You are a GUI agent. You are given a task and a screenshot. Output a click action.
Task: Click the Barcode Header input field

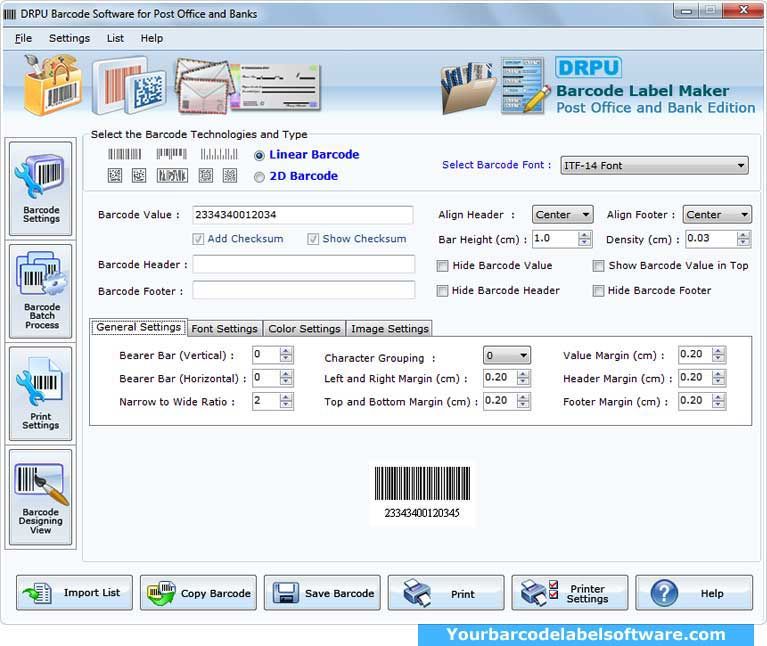pos(303,265)
